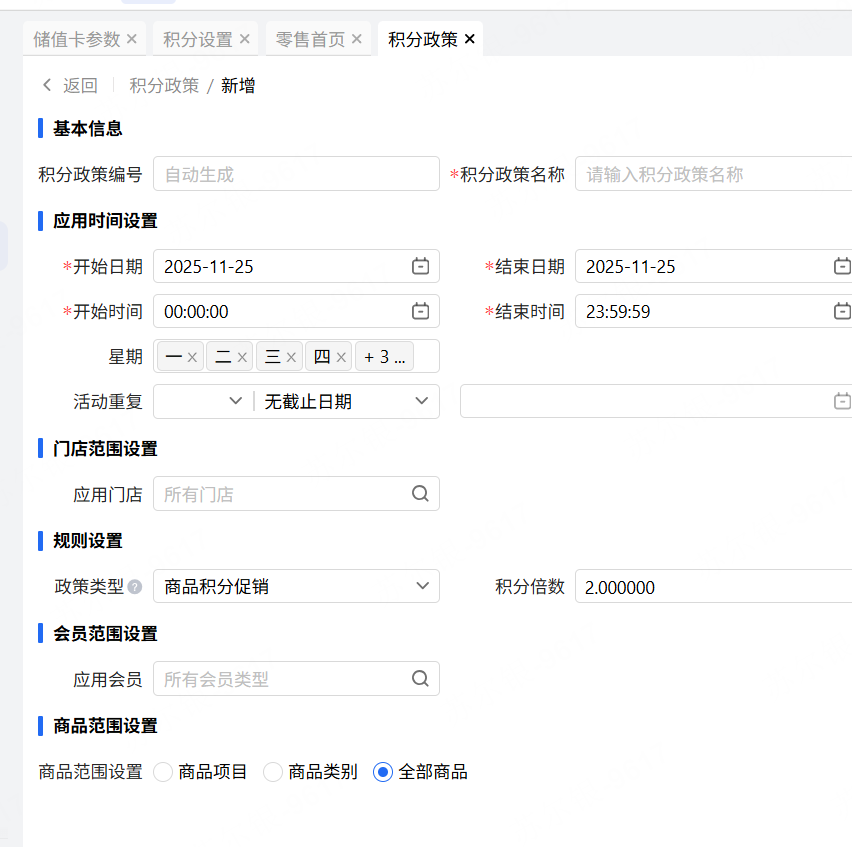The width and height of the screenshot is (852, 847).
Task: Select the 商品项目 radio button
Action: point(163,772)
